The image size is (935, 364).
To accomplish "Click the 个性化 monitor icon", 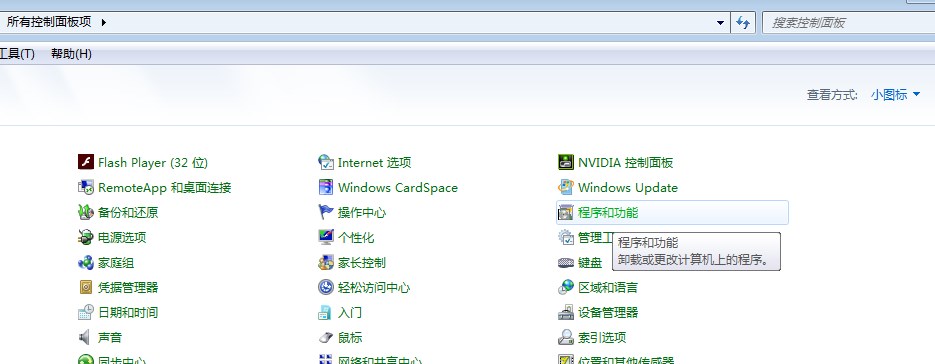I will tap(326, 237).
